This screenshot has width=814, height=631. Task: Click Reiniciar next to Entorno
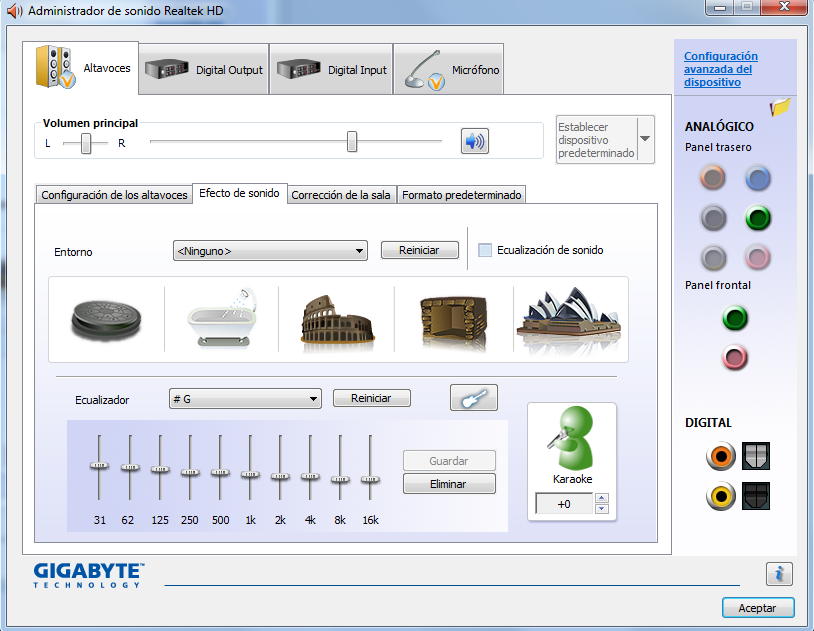pyautogui.click(x=419, y=250)
